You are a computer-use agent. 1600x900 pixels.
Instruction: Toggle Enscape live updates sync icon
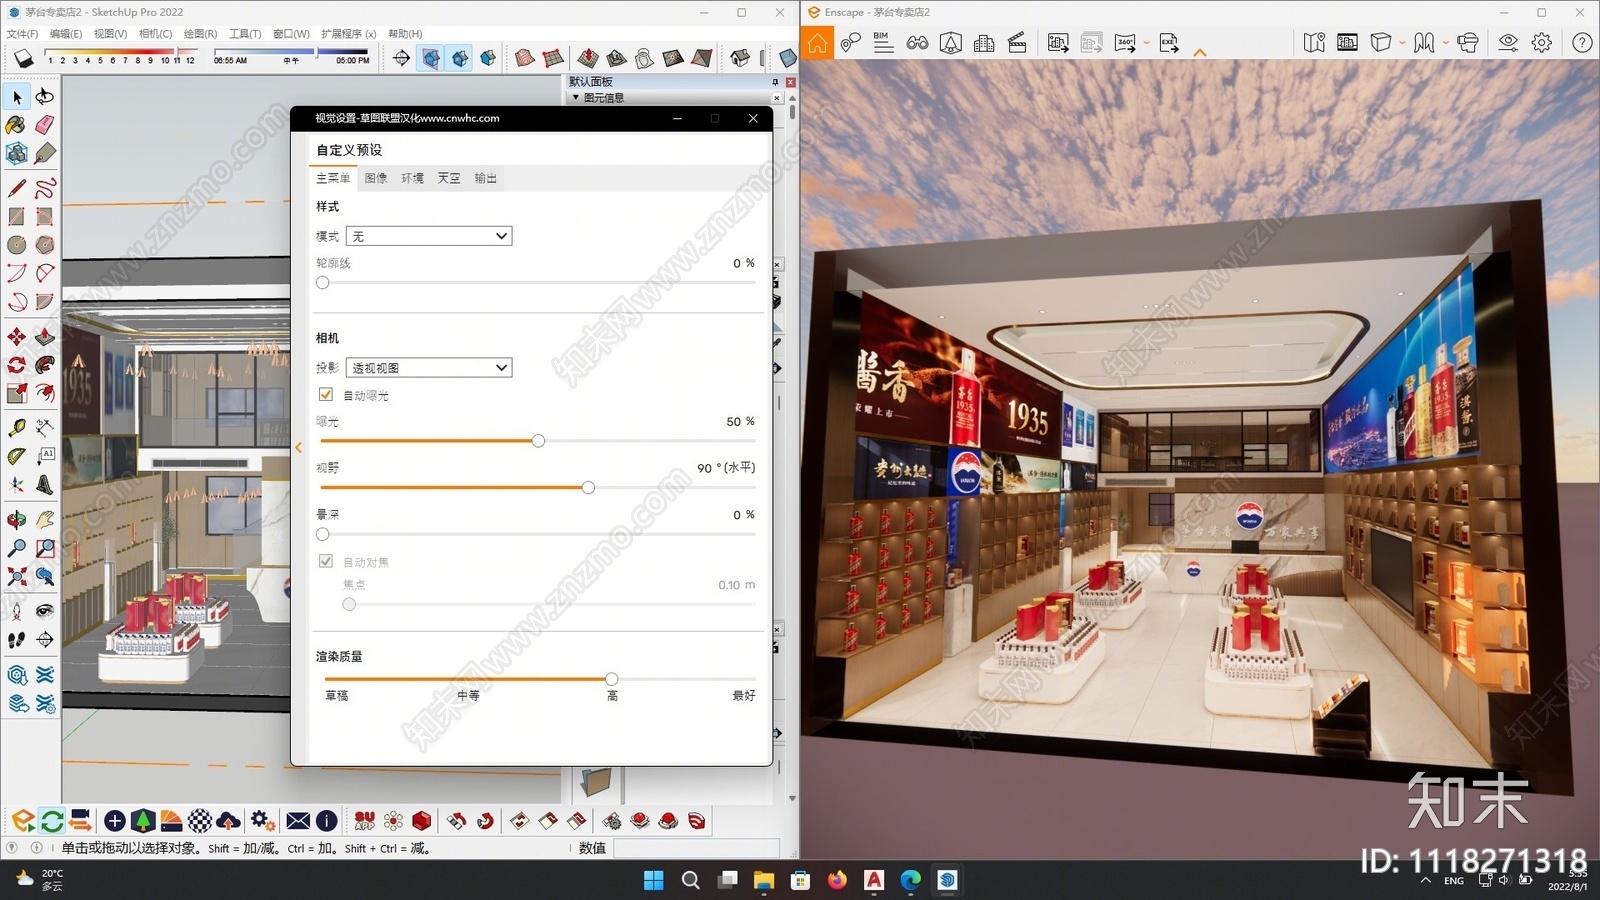point(52,821)
